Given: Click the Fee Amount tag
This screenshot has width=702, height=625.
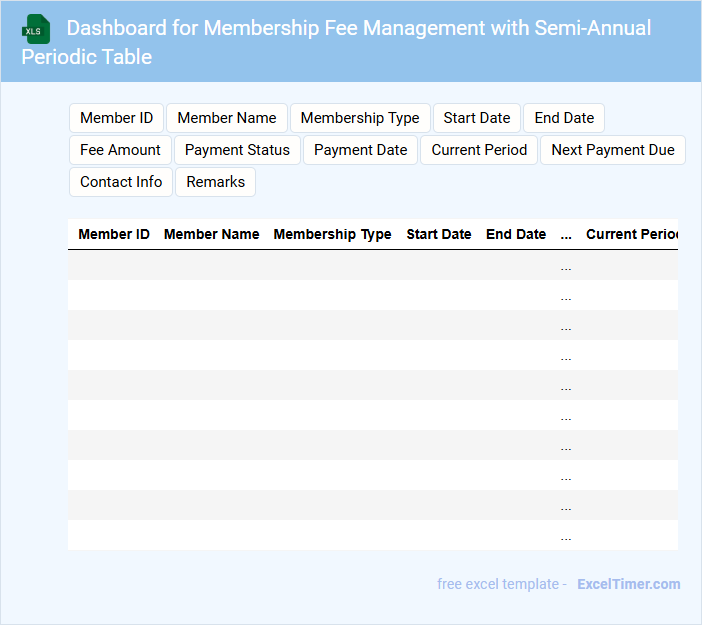Looking at the screenshot, I should tap(120, 150).
